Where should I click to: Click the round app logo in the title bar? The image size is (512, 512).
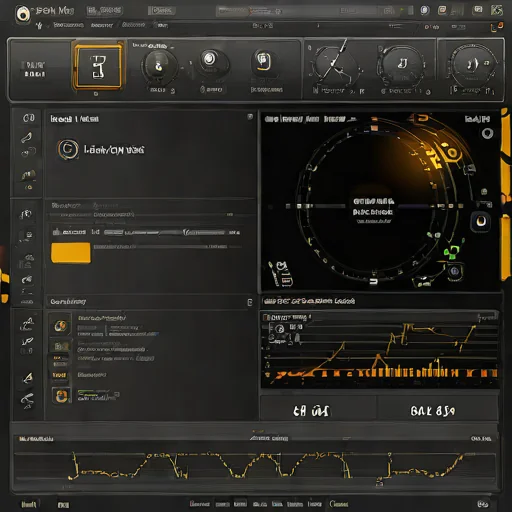[x=23, y=14]
